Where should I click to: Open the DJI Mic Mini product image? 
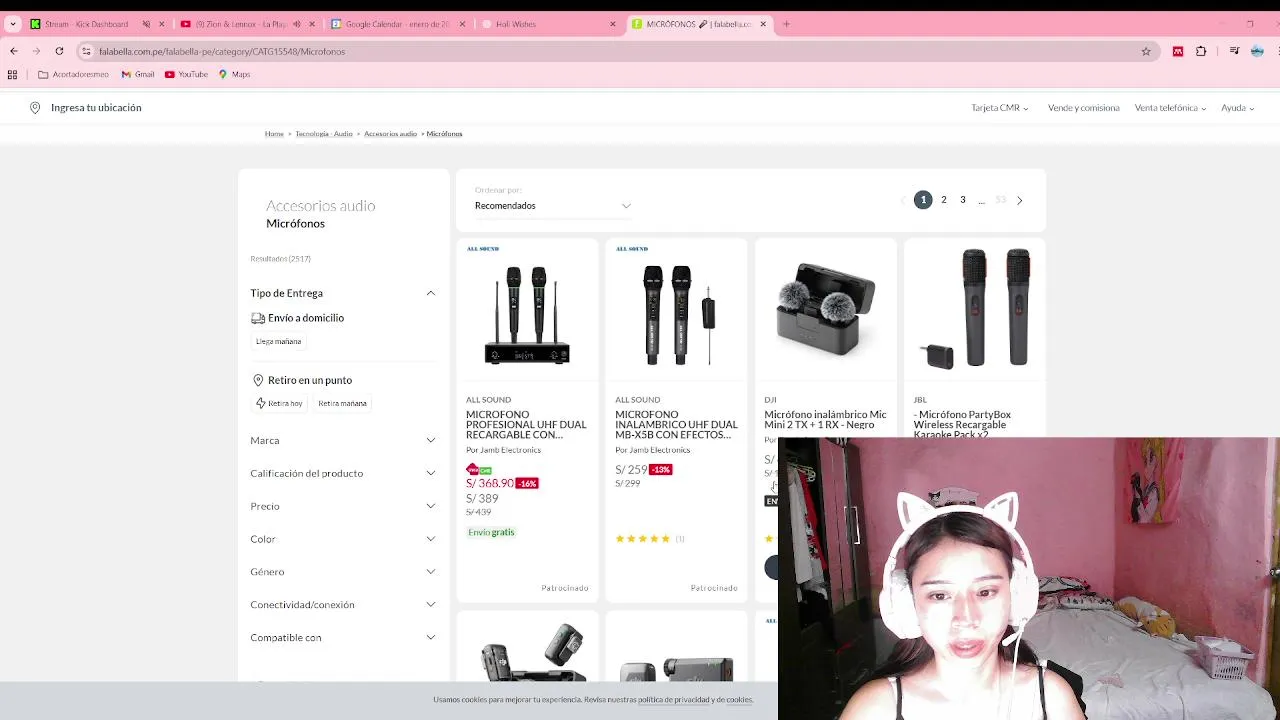tap(826, 310)
